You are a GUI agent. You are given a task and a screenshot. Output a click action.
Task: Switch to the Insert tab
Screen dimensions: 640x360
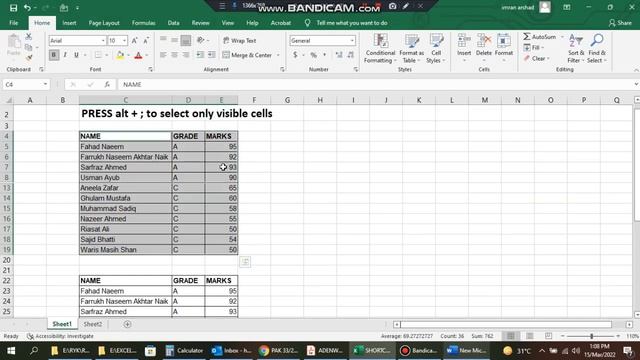coord(69,23)
